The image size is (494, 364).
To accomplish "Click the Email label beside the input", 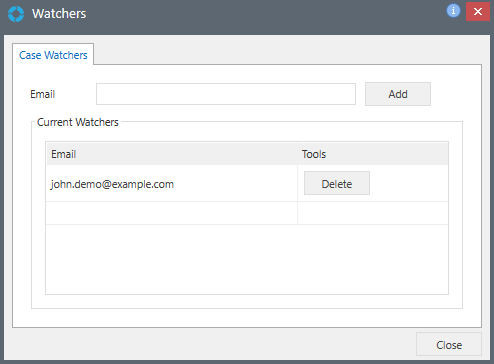I will 42,94.
